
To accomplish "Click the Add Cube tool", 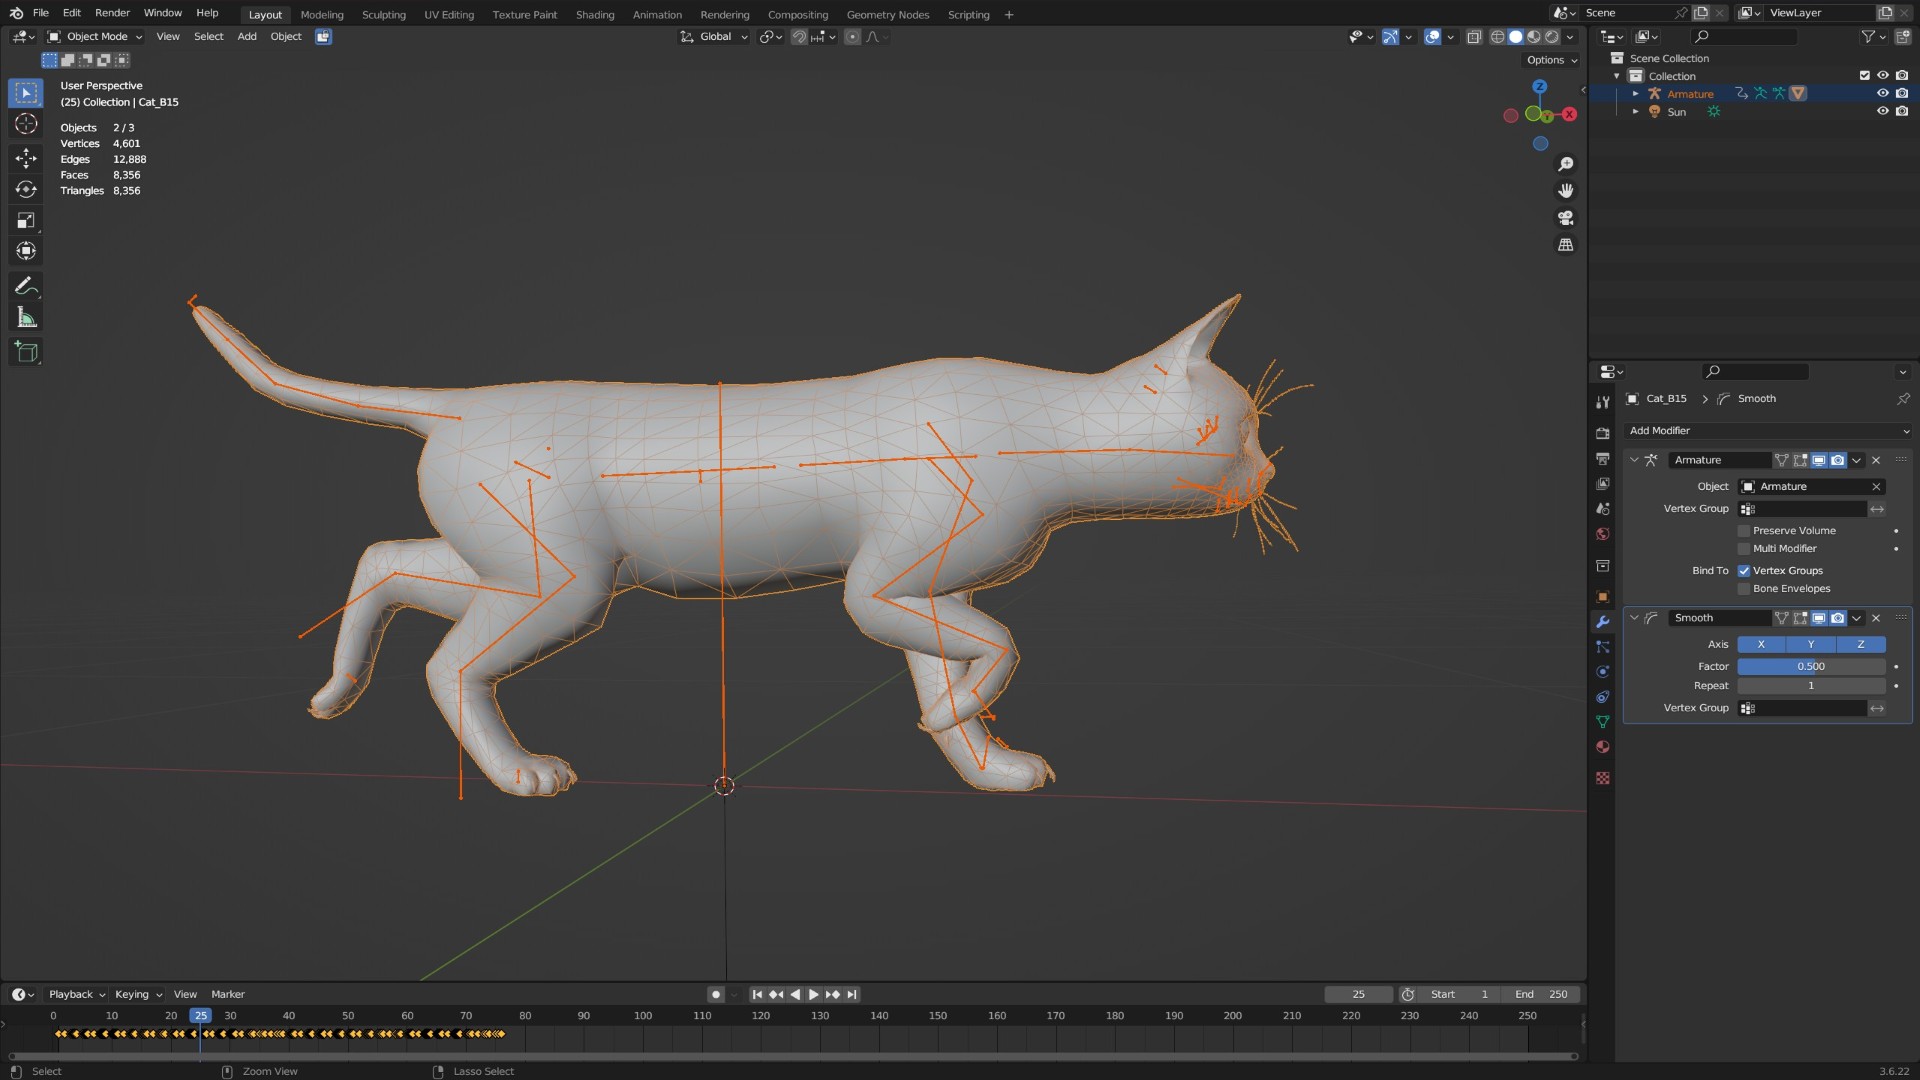I will 26,352.
